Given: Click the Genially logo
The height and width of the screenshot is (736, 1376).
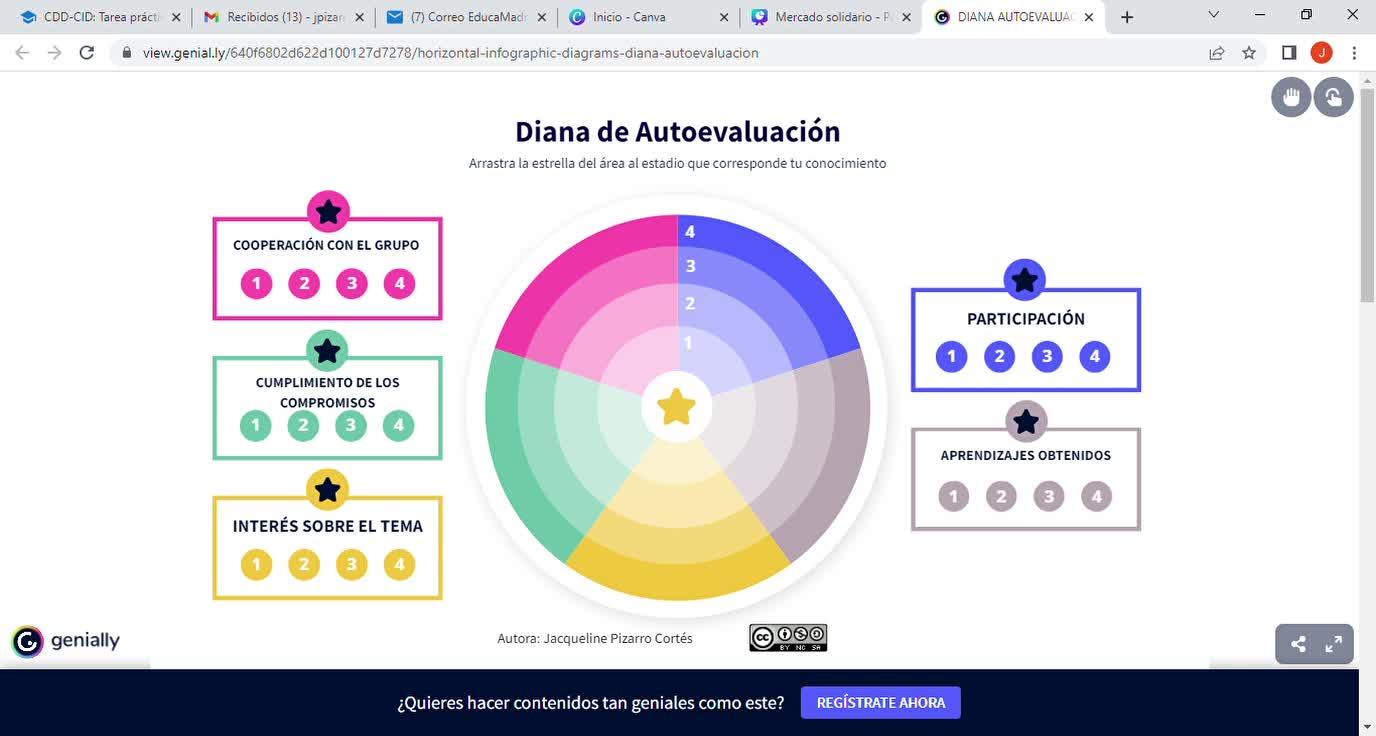Looking at the screenshot, I should point(66,641).
